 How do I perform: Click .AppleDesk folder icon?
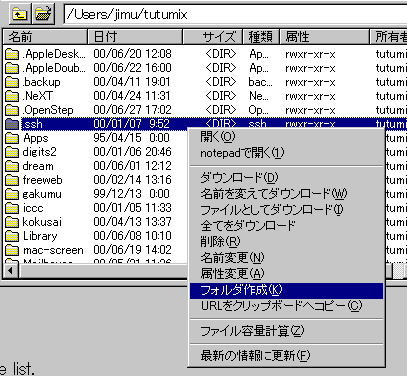(12, 54)
